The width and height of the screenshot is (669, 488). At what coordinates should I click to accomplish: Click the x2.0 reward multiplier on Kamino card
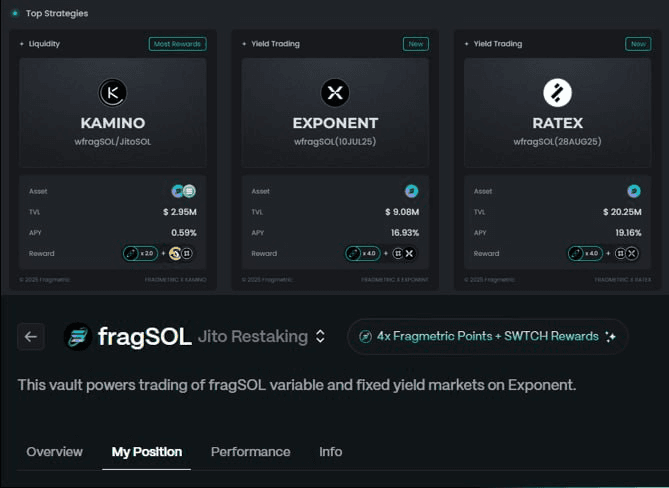click(140, 253)
